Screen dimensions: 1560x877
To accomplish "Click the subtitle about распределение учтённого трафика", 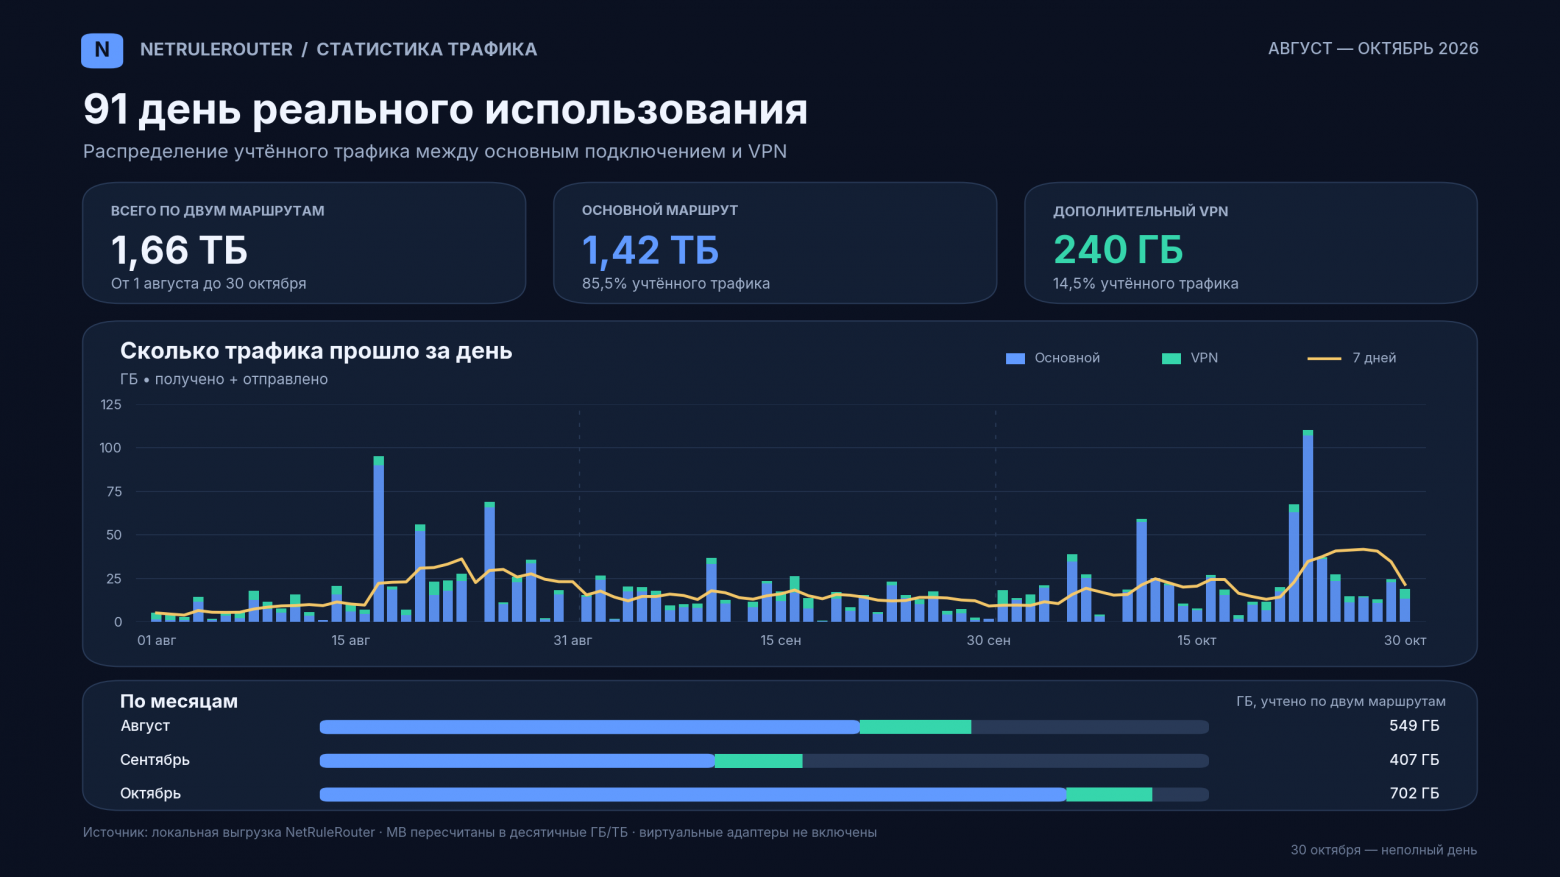I will [435, 151].
